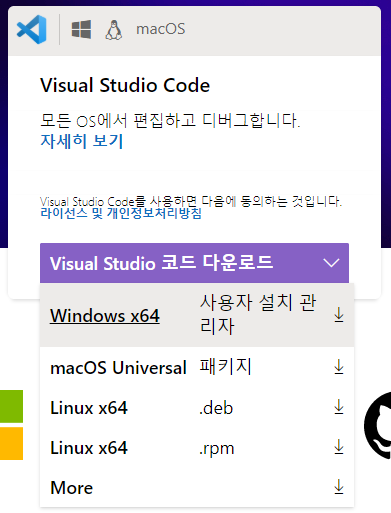Click download arrow for Windows x64

(x=339, y=315)
